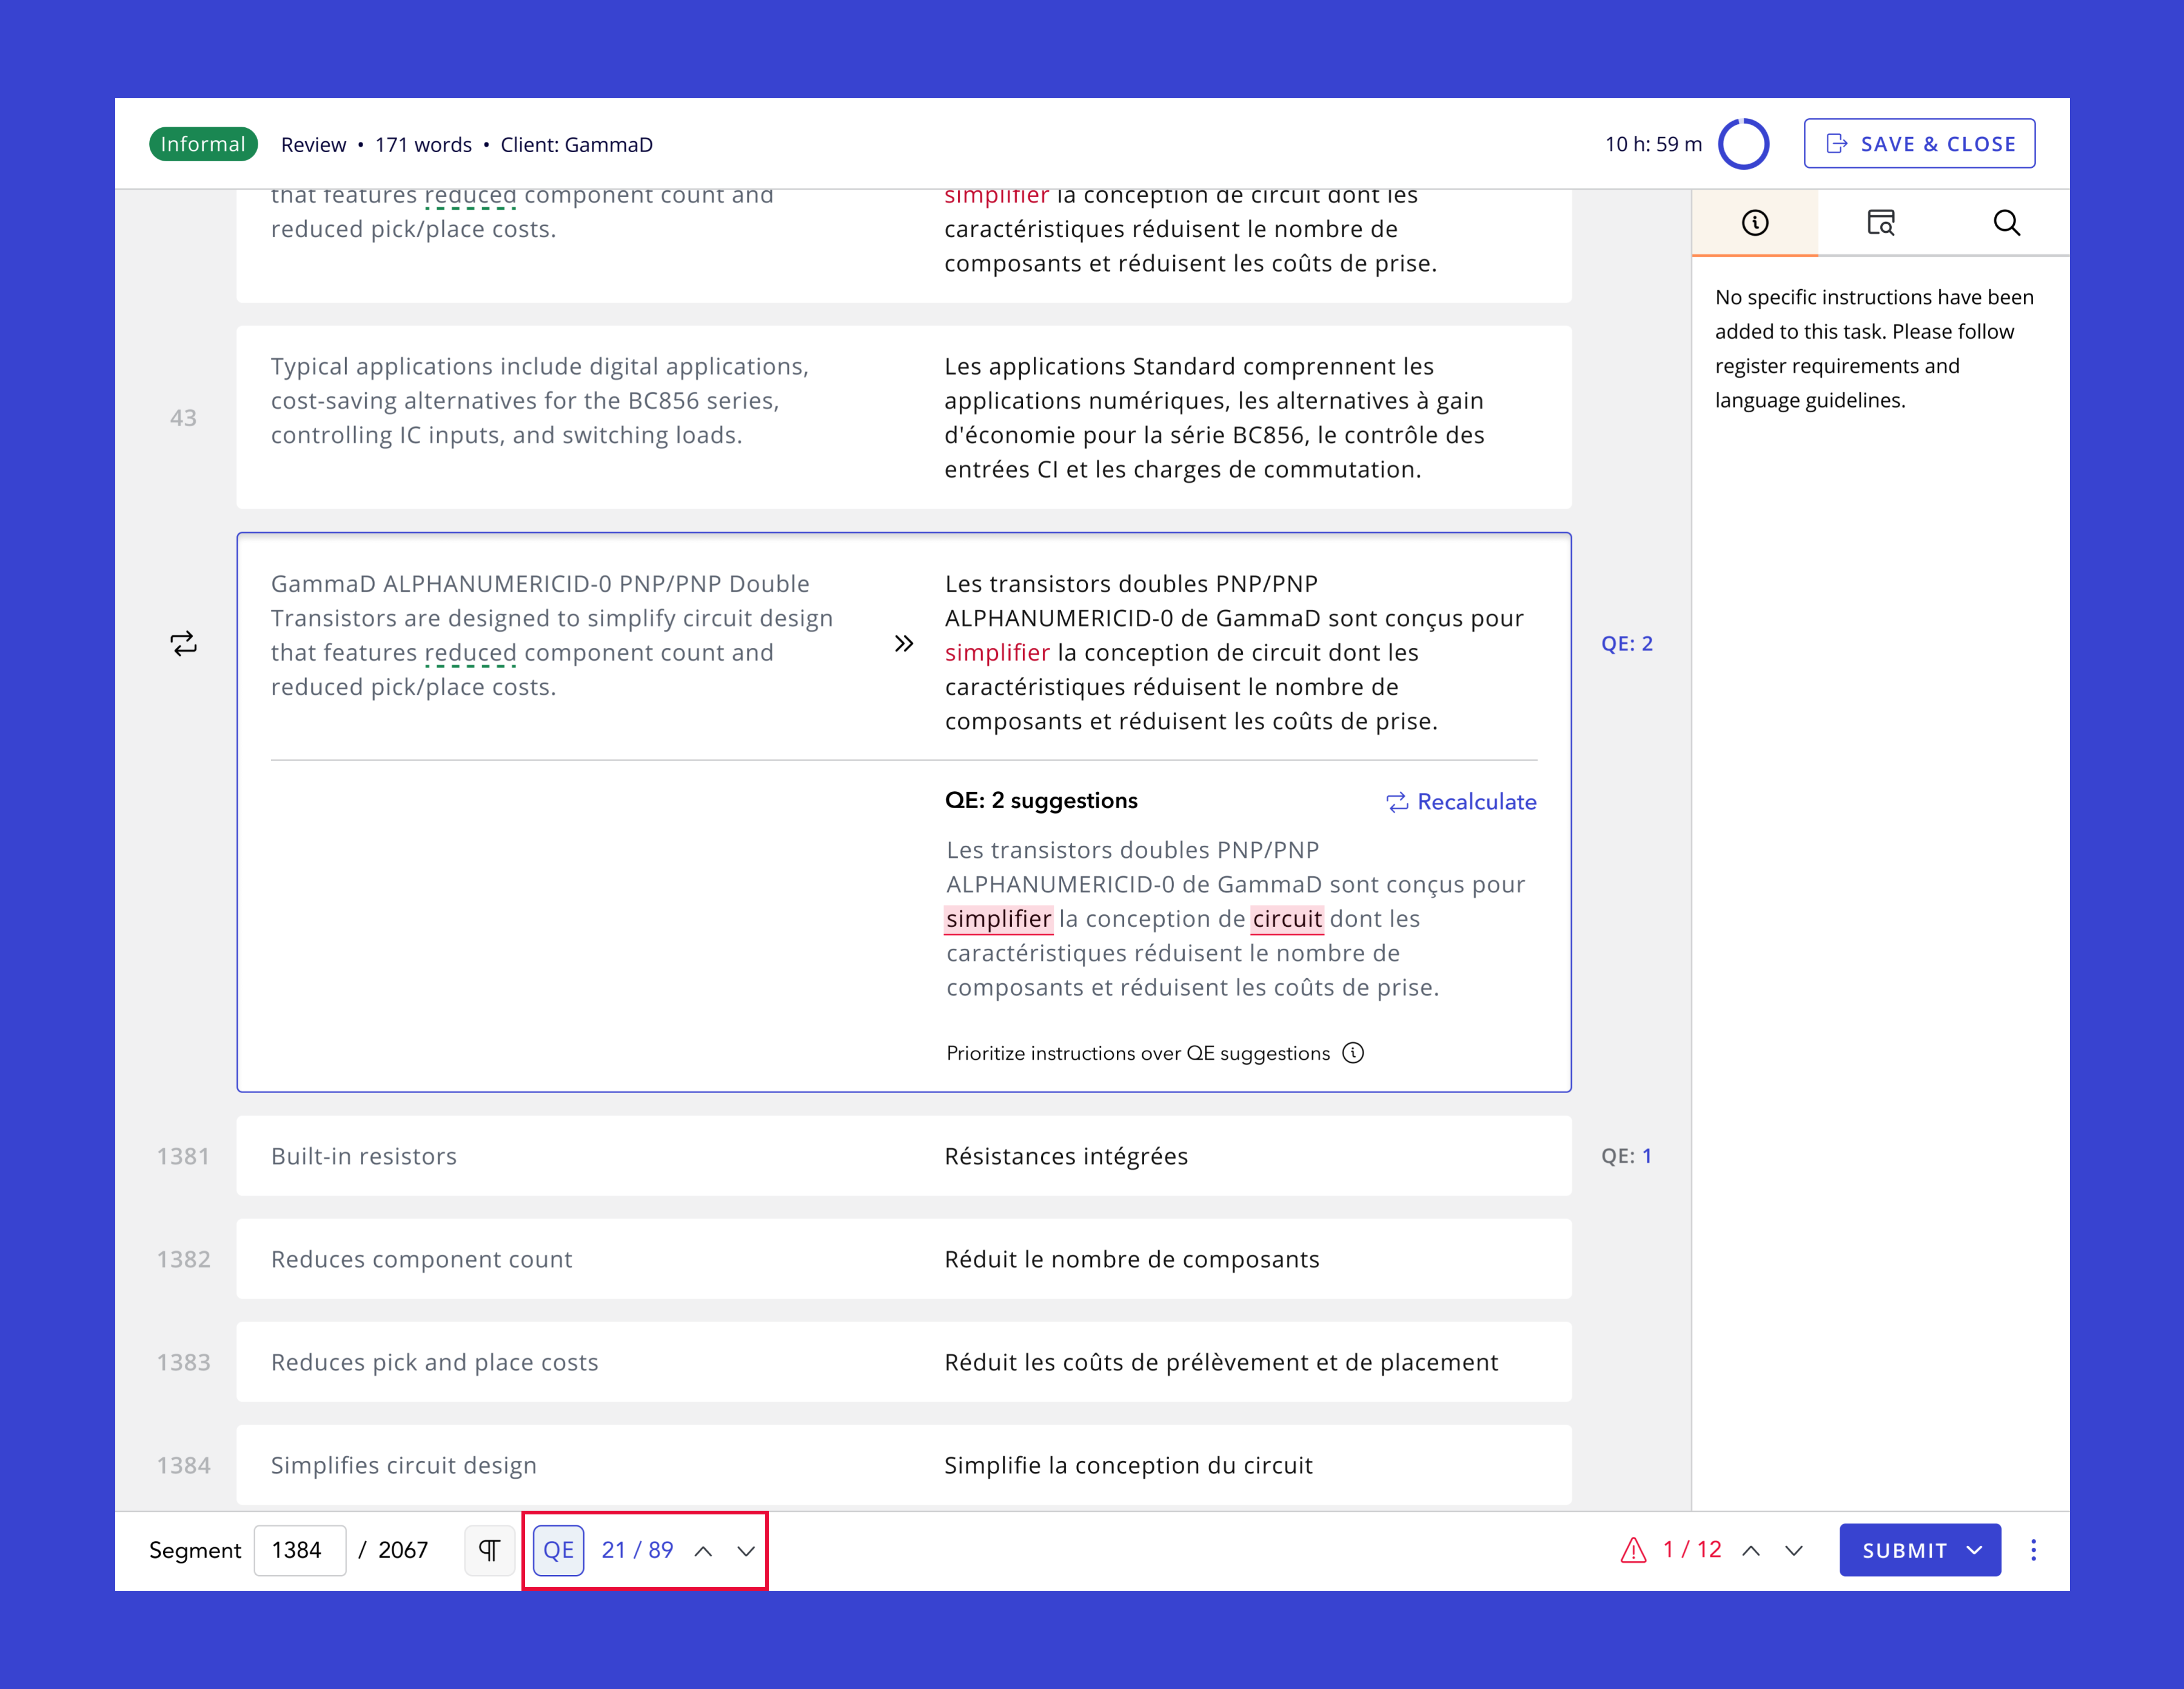Toggle the paragraph marks pilcrow button
Image resolution: width=2184 pixels, height=1689 pixels.
coord(489,1550)
